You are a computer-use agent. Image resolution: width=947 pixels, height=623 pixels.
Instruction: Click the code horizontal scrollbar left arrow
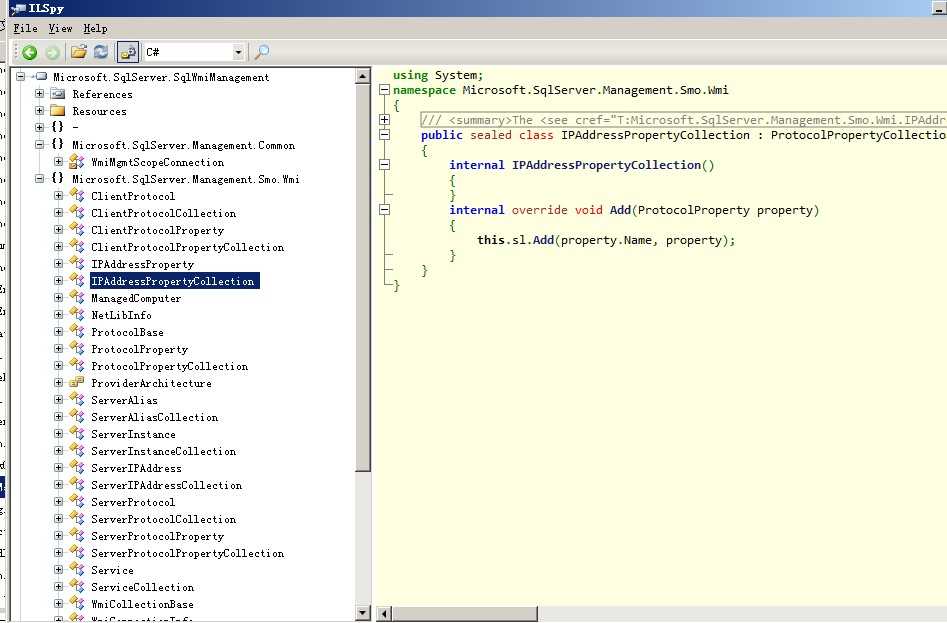click(384, 614)
